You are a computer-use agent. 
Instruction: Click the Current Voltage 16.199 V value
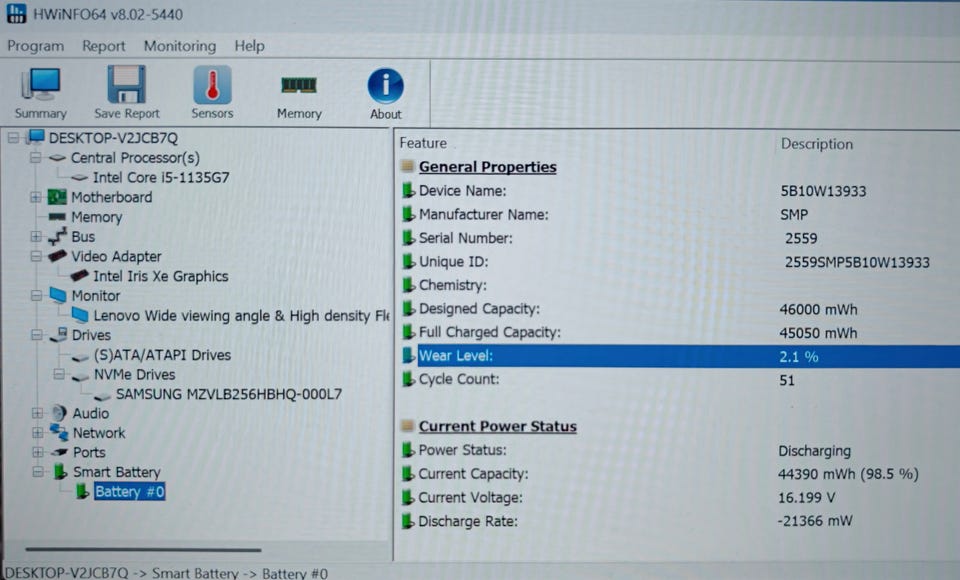806,497
